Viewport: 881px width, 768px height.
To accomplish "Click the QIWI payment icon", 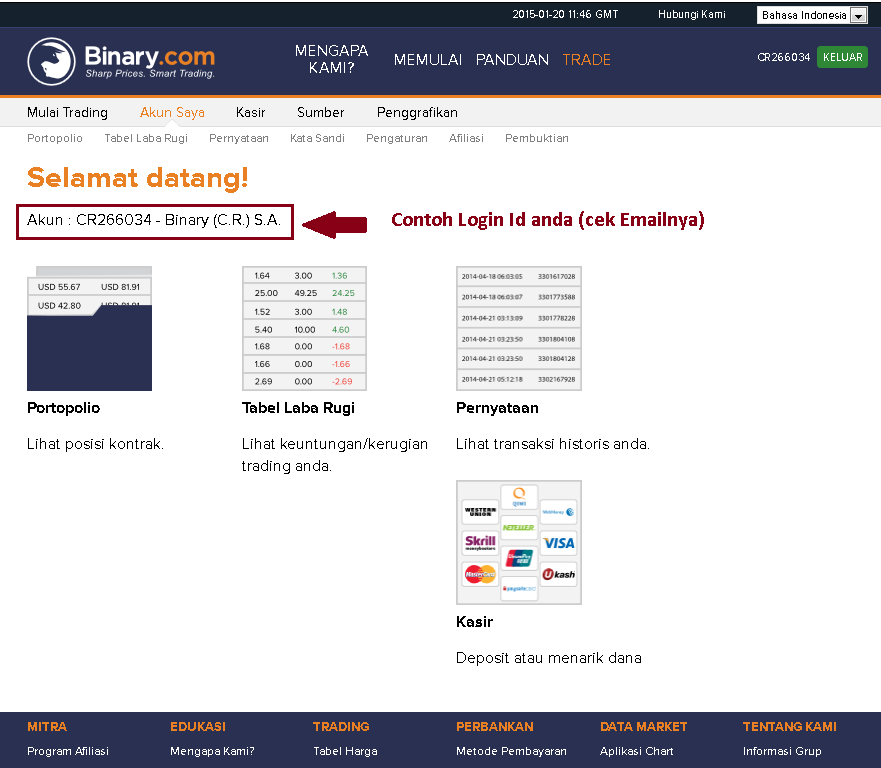I will (x=519, y=497).
